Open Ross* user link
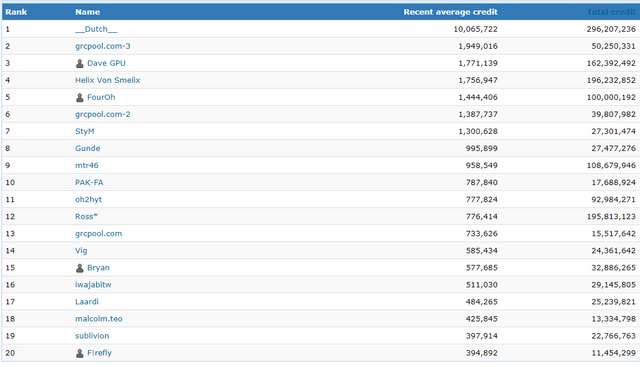This screenshot has width=640, height=367. (x=86, y=217)
